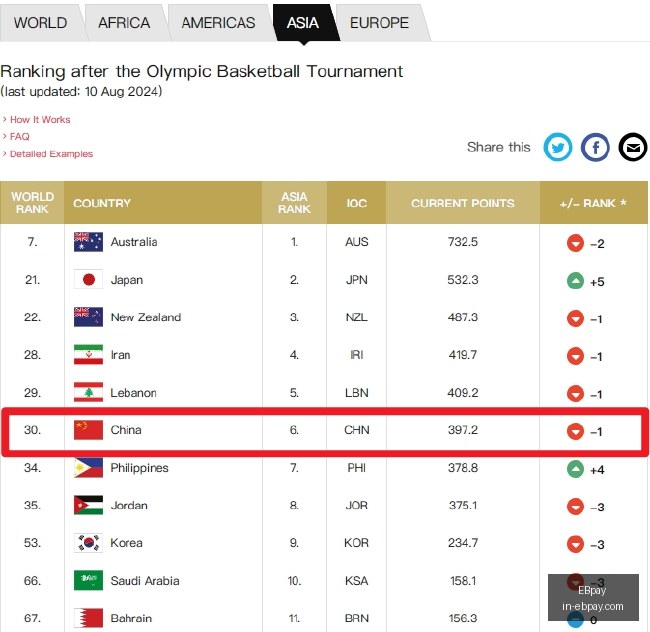Click the CURRENT POINTS column header

[463, 203]
